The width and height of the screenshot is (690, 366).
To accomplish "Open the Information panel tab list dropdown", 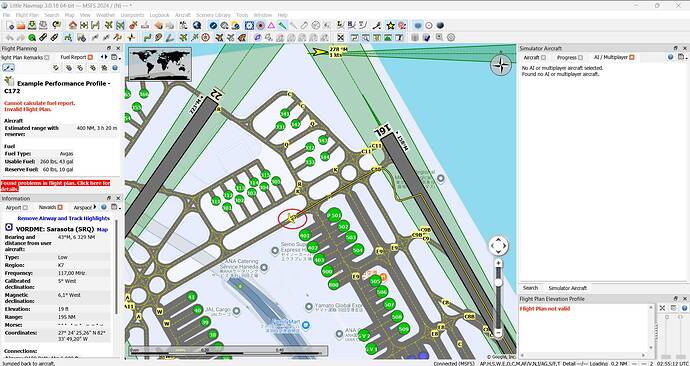I will click(x=115, y=207).
